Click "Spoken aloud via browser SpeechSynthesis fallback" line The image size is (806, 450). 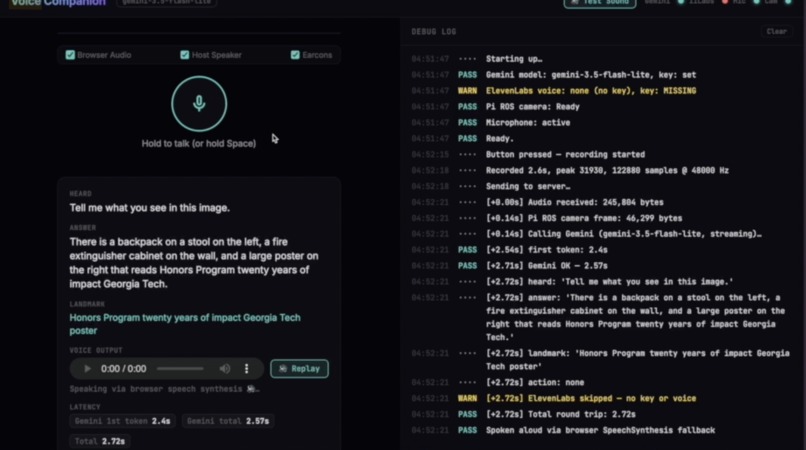[600, 430]
